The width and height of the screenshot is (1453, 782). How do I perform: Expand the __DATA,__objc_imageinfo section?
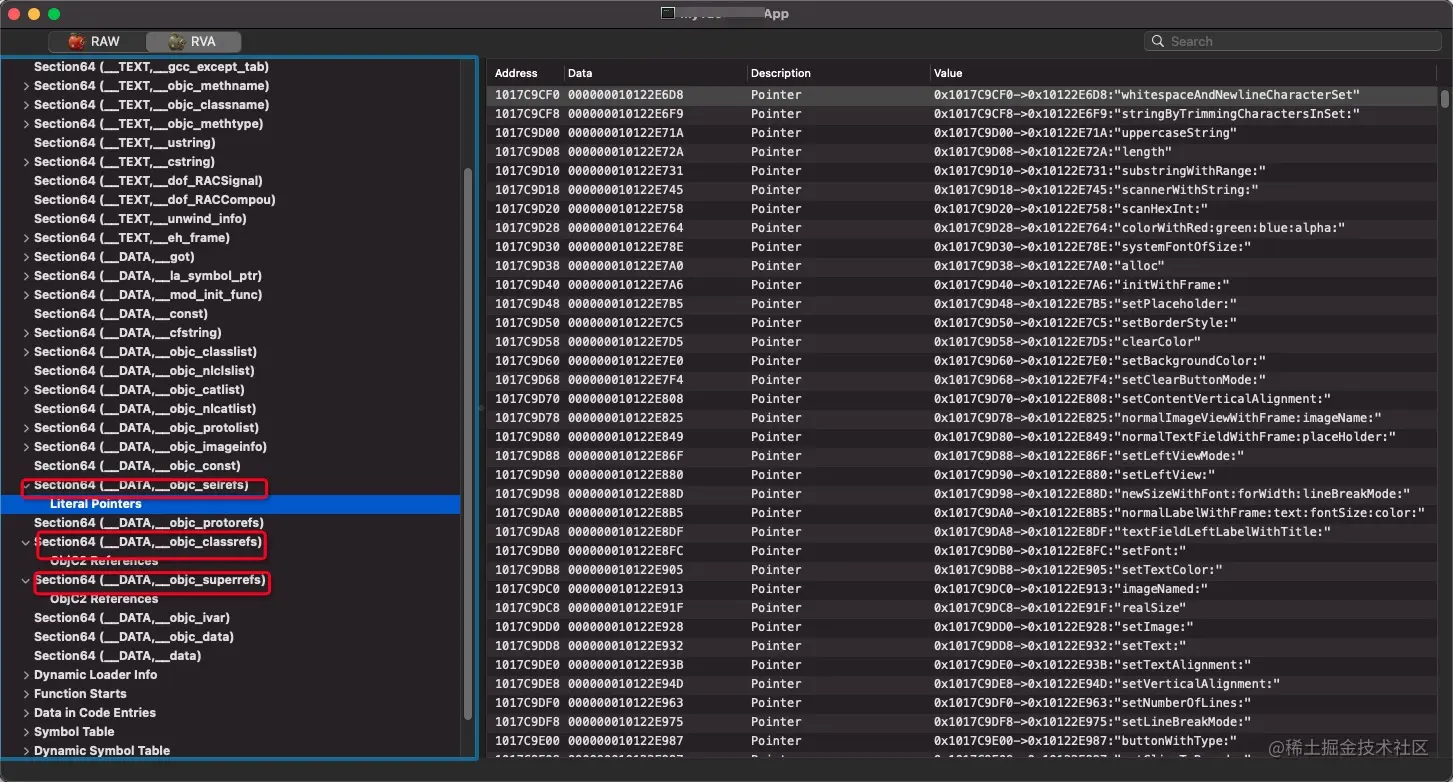point(26,447)
